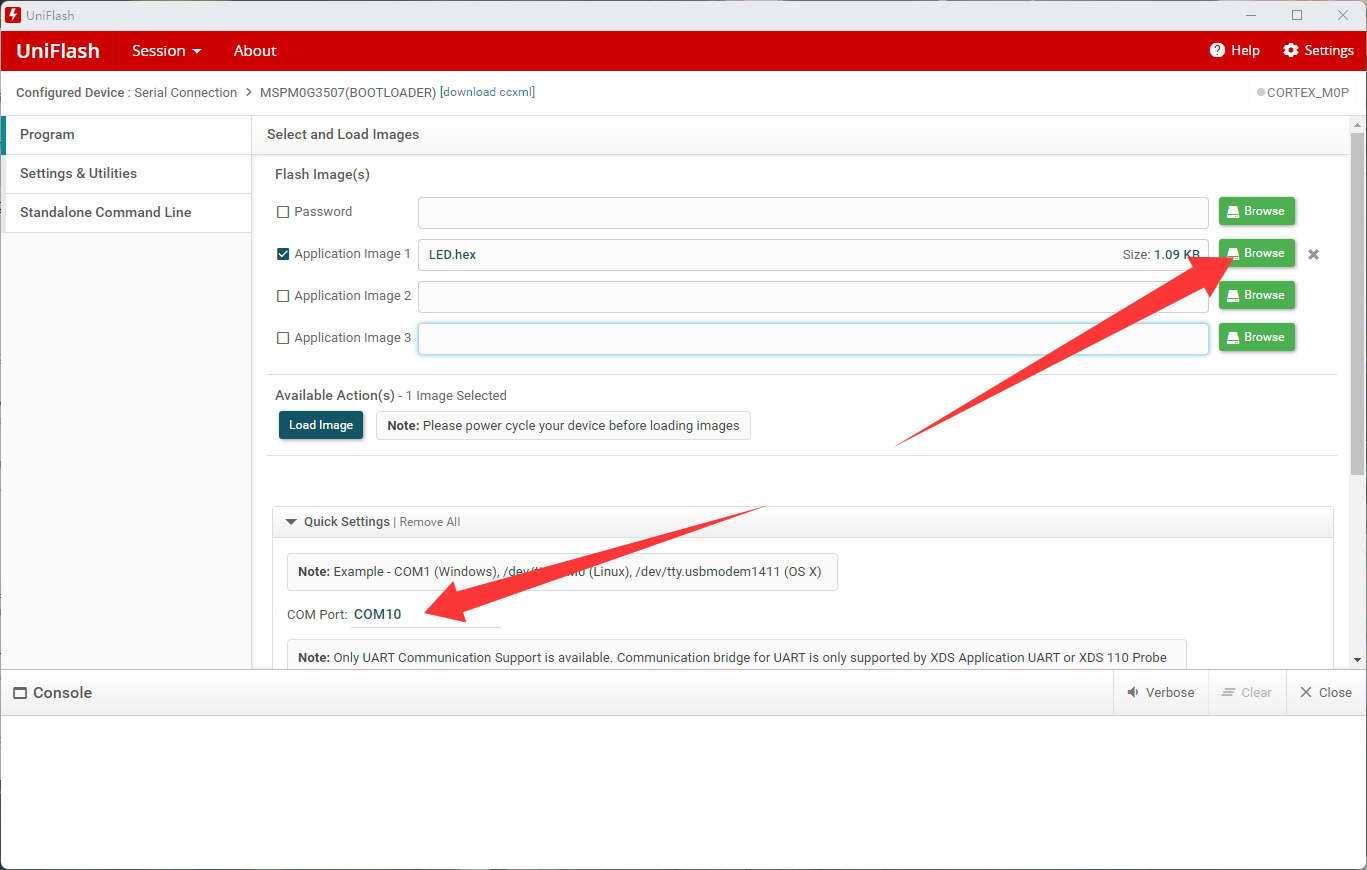Open Settings via the gear icon
1367x870 pixels.
pos(1291,51)
